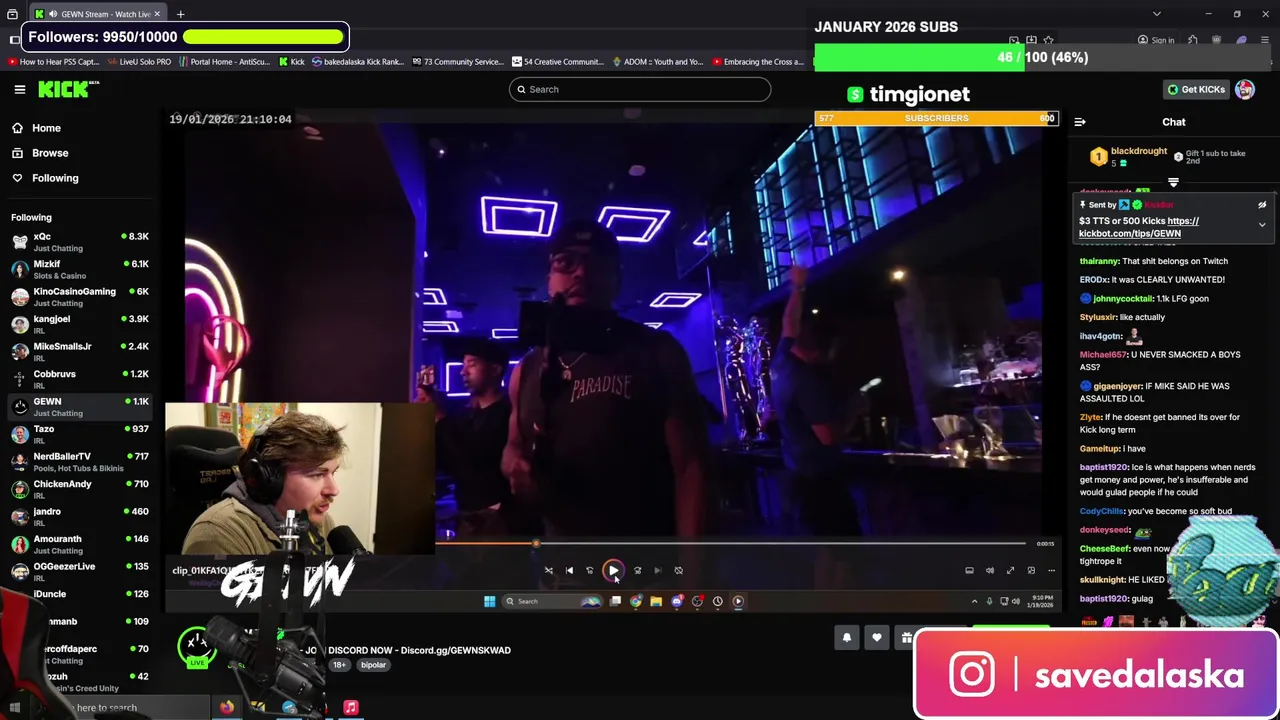Click the media player volume icon
The width and height of the screenshot is (1280, 720).
[x=990, y=570]
